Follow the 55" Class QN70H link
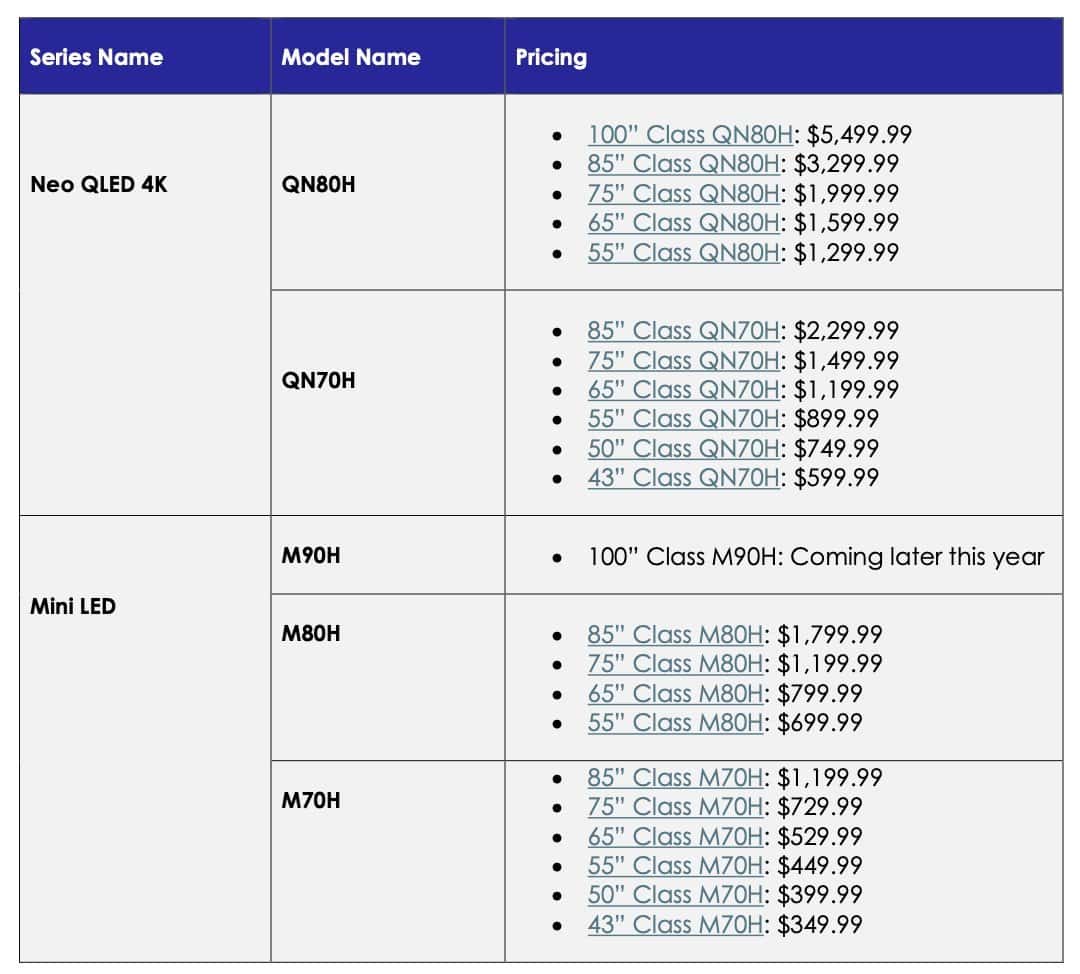Image resolution: width=1080 pixels, height=974 pixels. point(683,419)
